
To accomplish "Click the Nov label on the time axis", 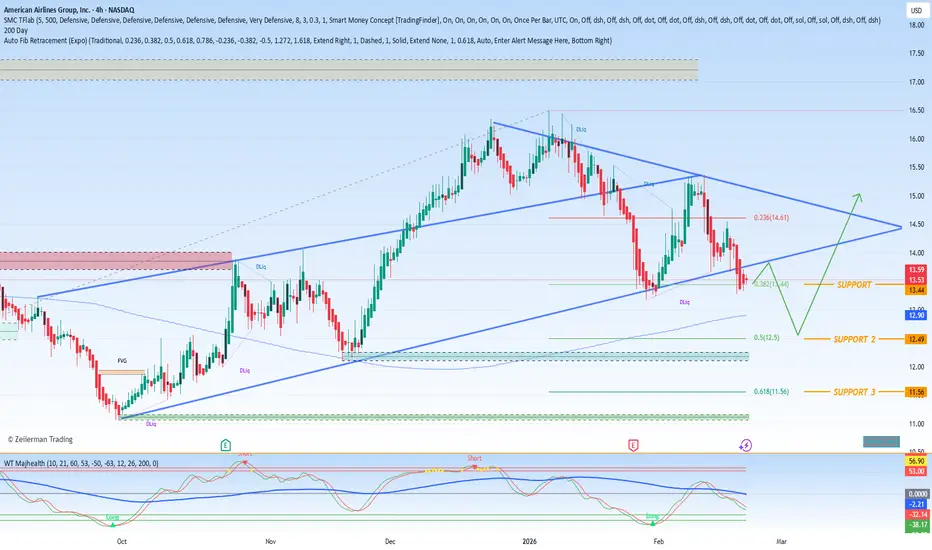I will coord(270,541).
